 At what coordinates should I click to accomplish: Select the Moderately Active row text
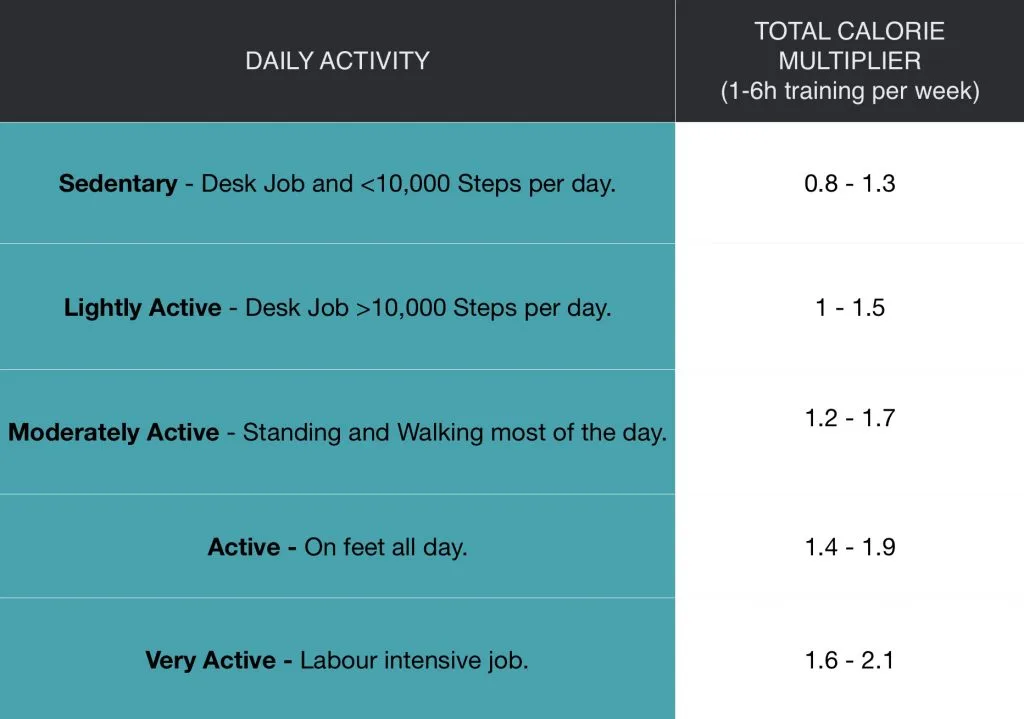[x=337, y=432]
